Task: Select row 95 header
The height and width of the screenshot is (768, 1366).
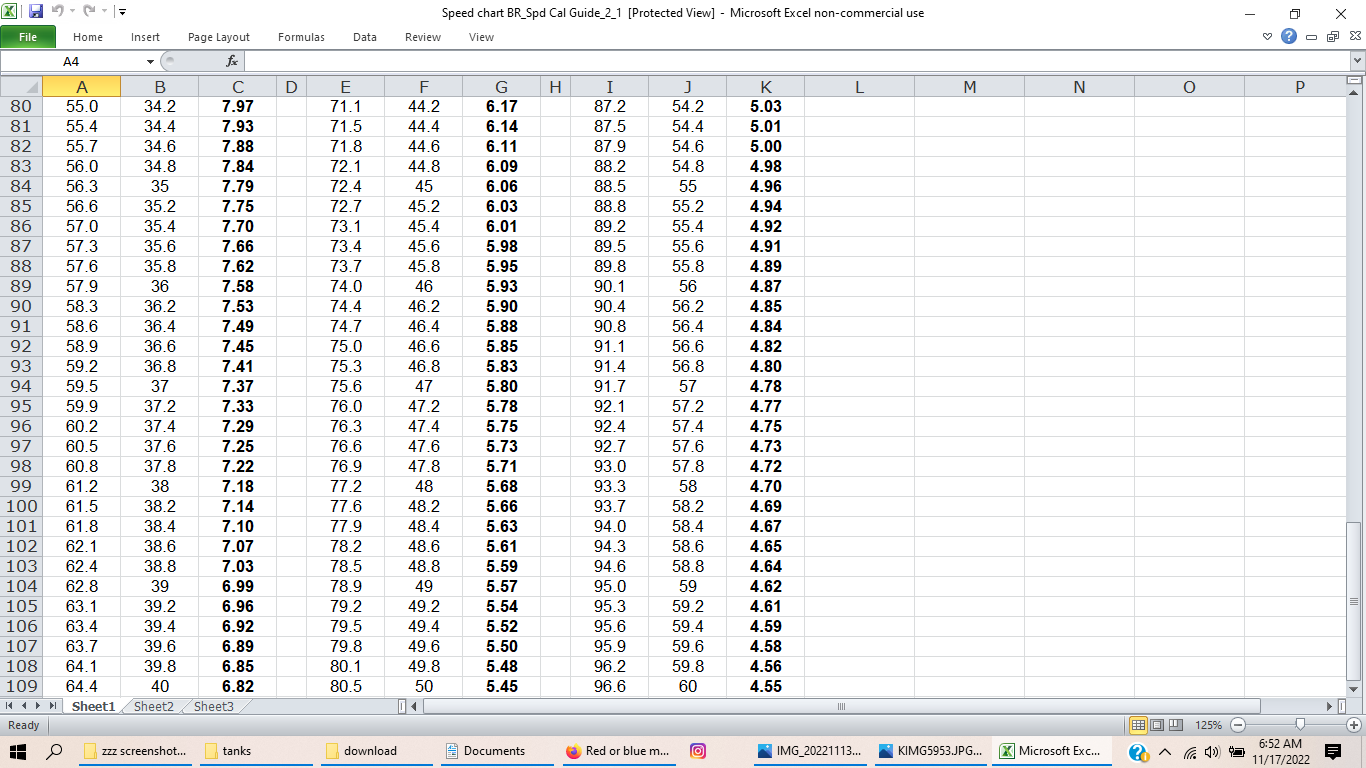Action: tap(21, 406)
